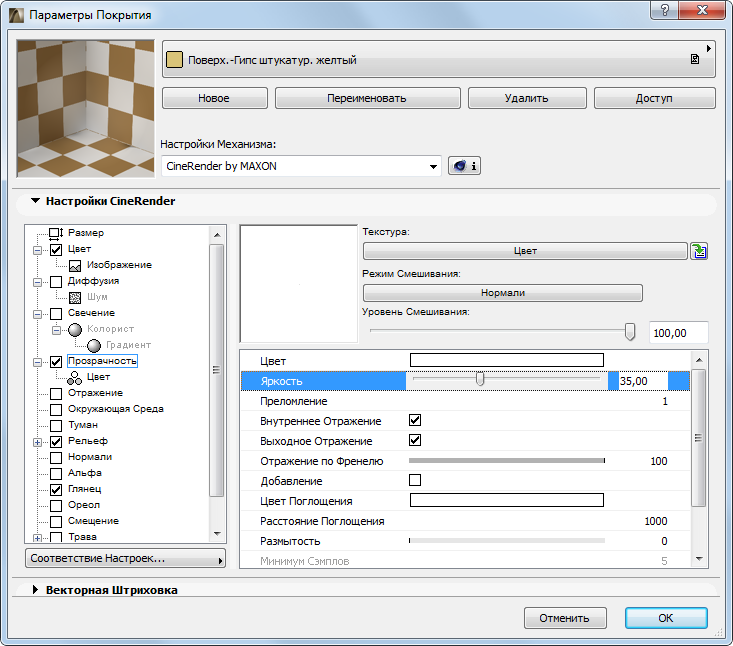This screenshot has height=646, width=733.
Task: Toggle the Рельеф channel checkbox
Action: [56, 442]
